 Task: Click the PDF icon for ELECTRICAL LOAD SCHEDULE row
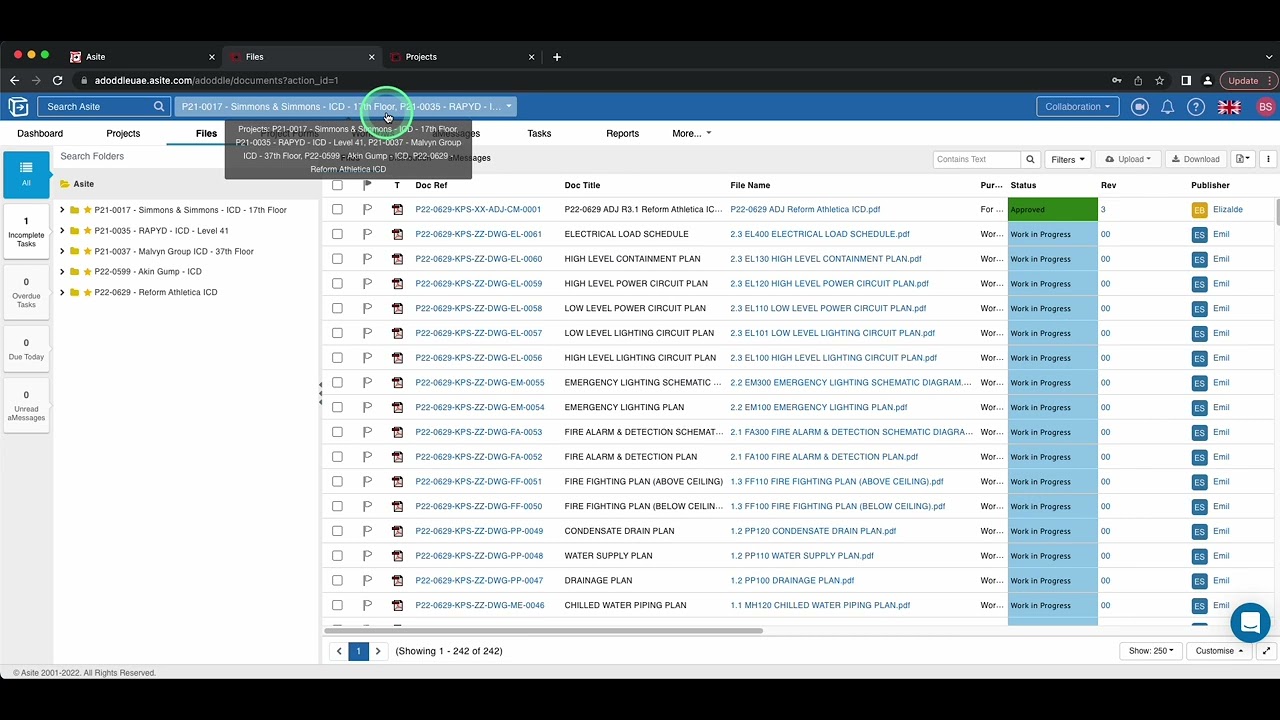click(397, 234)
